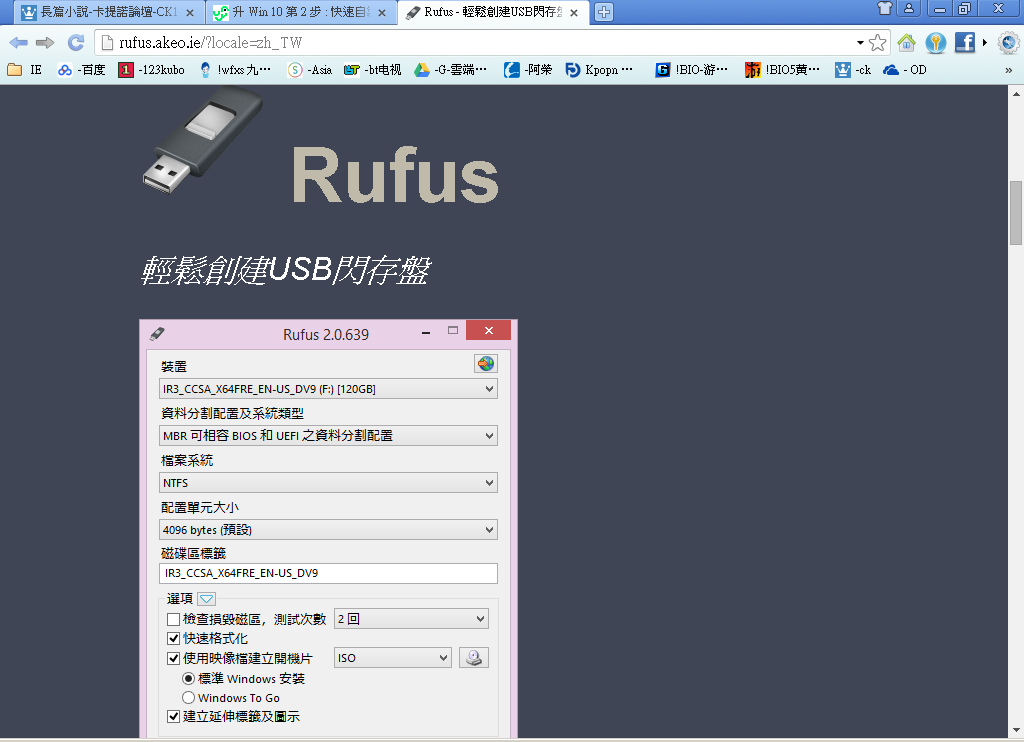
Task: Open the 裝置 device dropdown
Action: 328,389
